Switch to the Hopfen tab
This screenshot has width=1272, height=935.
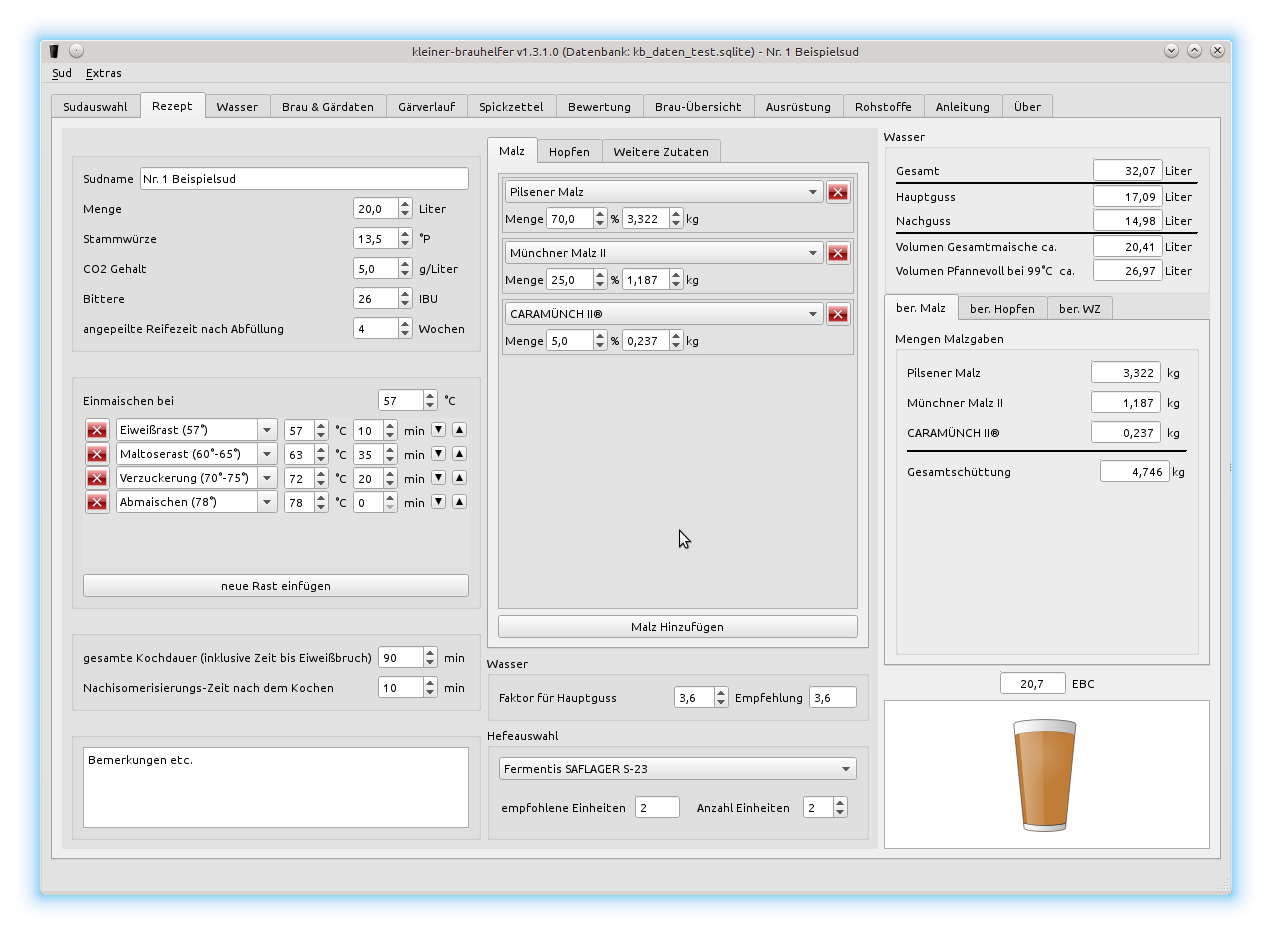(x=569, y=152)
